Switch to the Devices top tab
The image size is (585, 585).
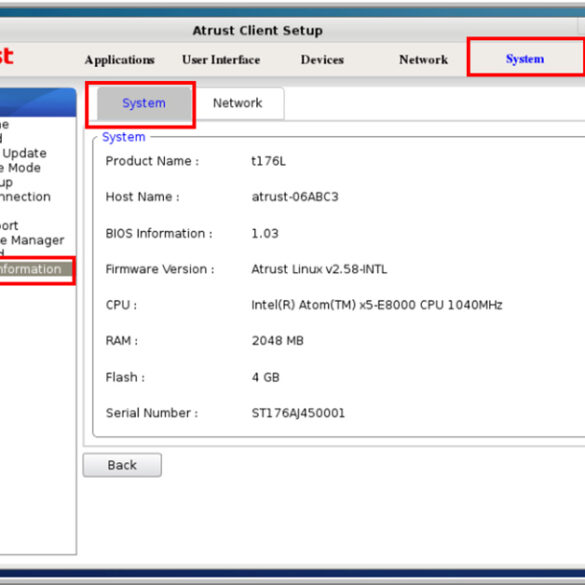322,60
